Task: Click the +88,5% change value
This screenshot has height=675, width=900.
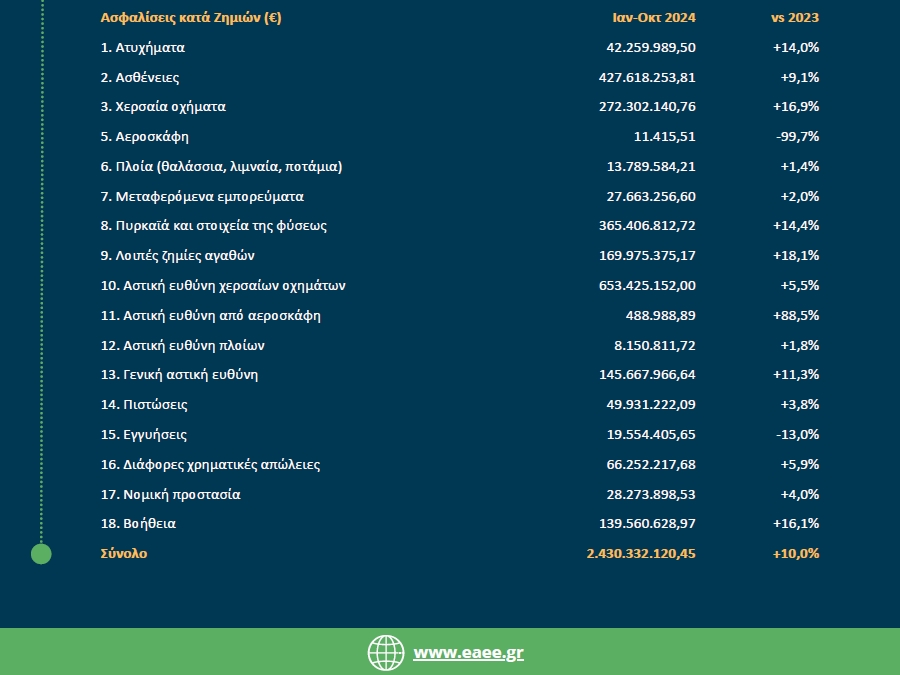Action: pyautogui.click(x=796, y=315)
